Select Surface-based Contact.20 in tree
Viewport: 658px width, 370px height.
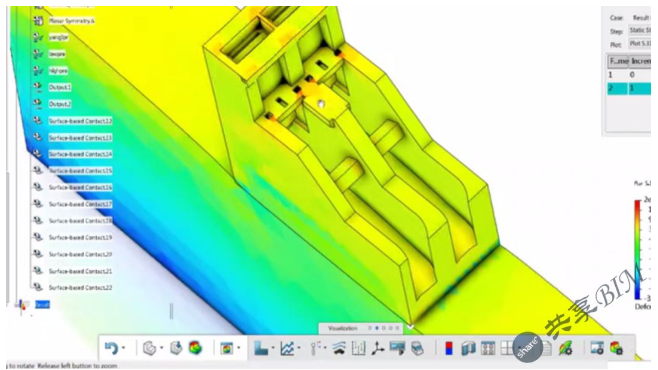point(80,254)
